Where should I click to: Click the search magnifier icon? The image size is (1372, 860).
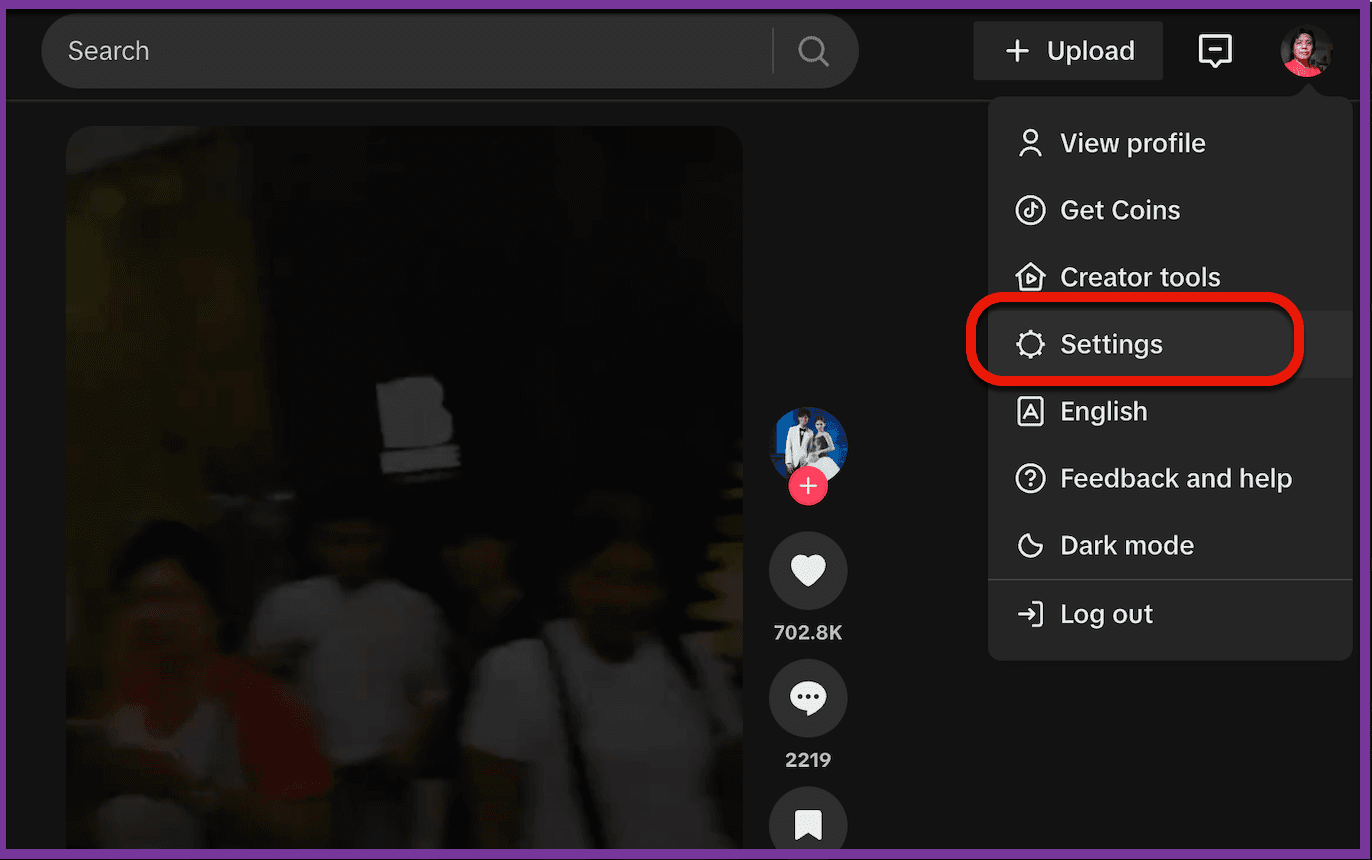point(813,50)
